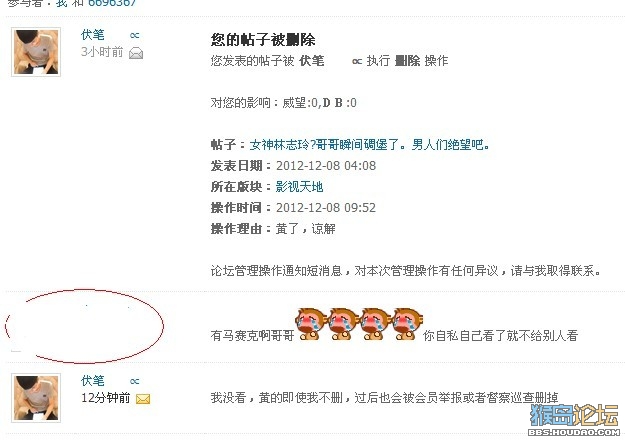Click the ∝ symbol before 执行 in the notice
Screen dimensions: 625x441
tap(357, 61)
